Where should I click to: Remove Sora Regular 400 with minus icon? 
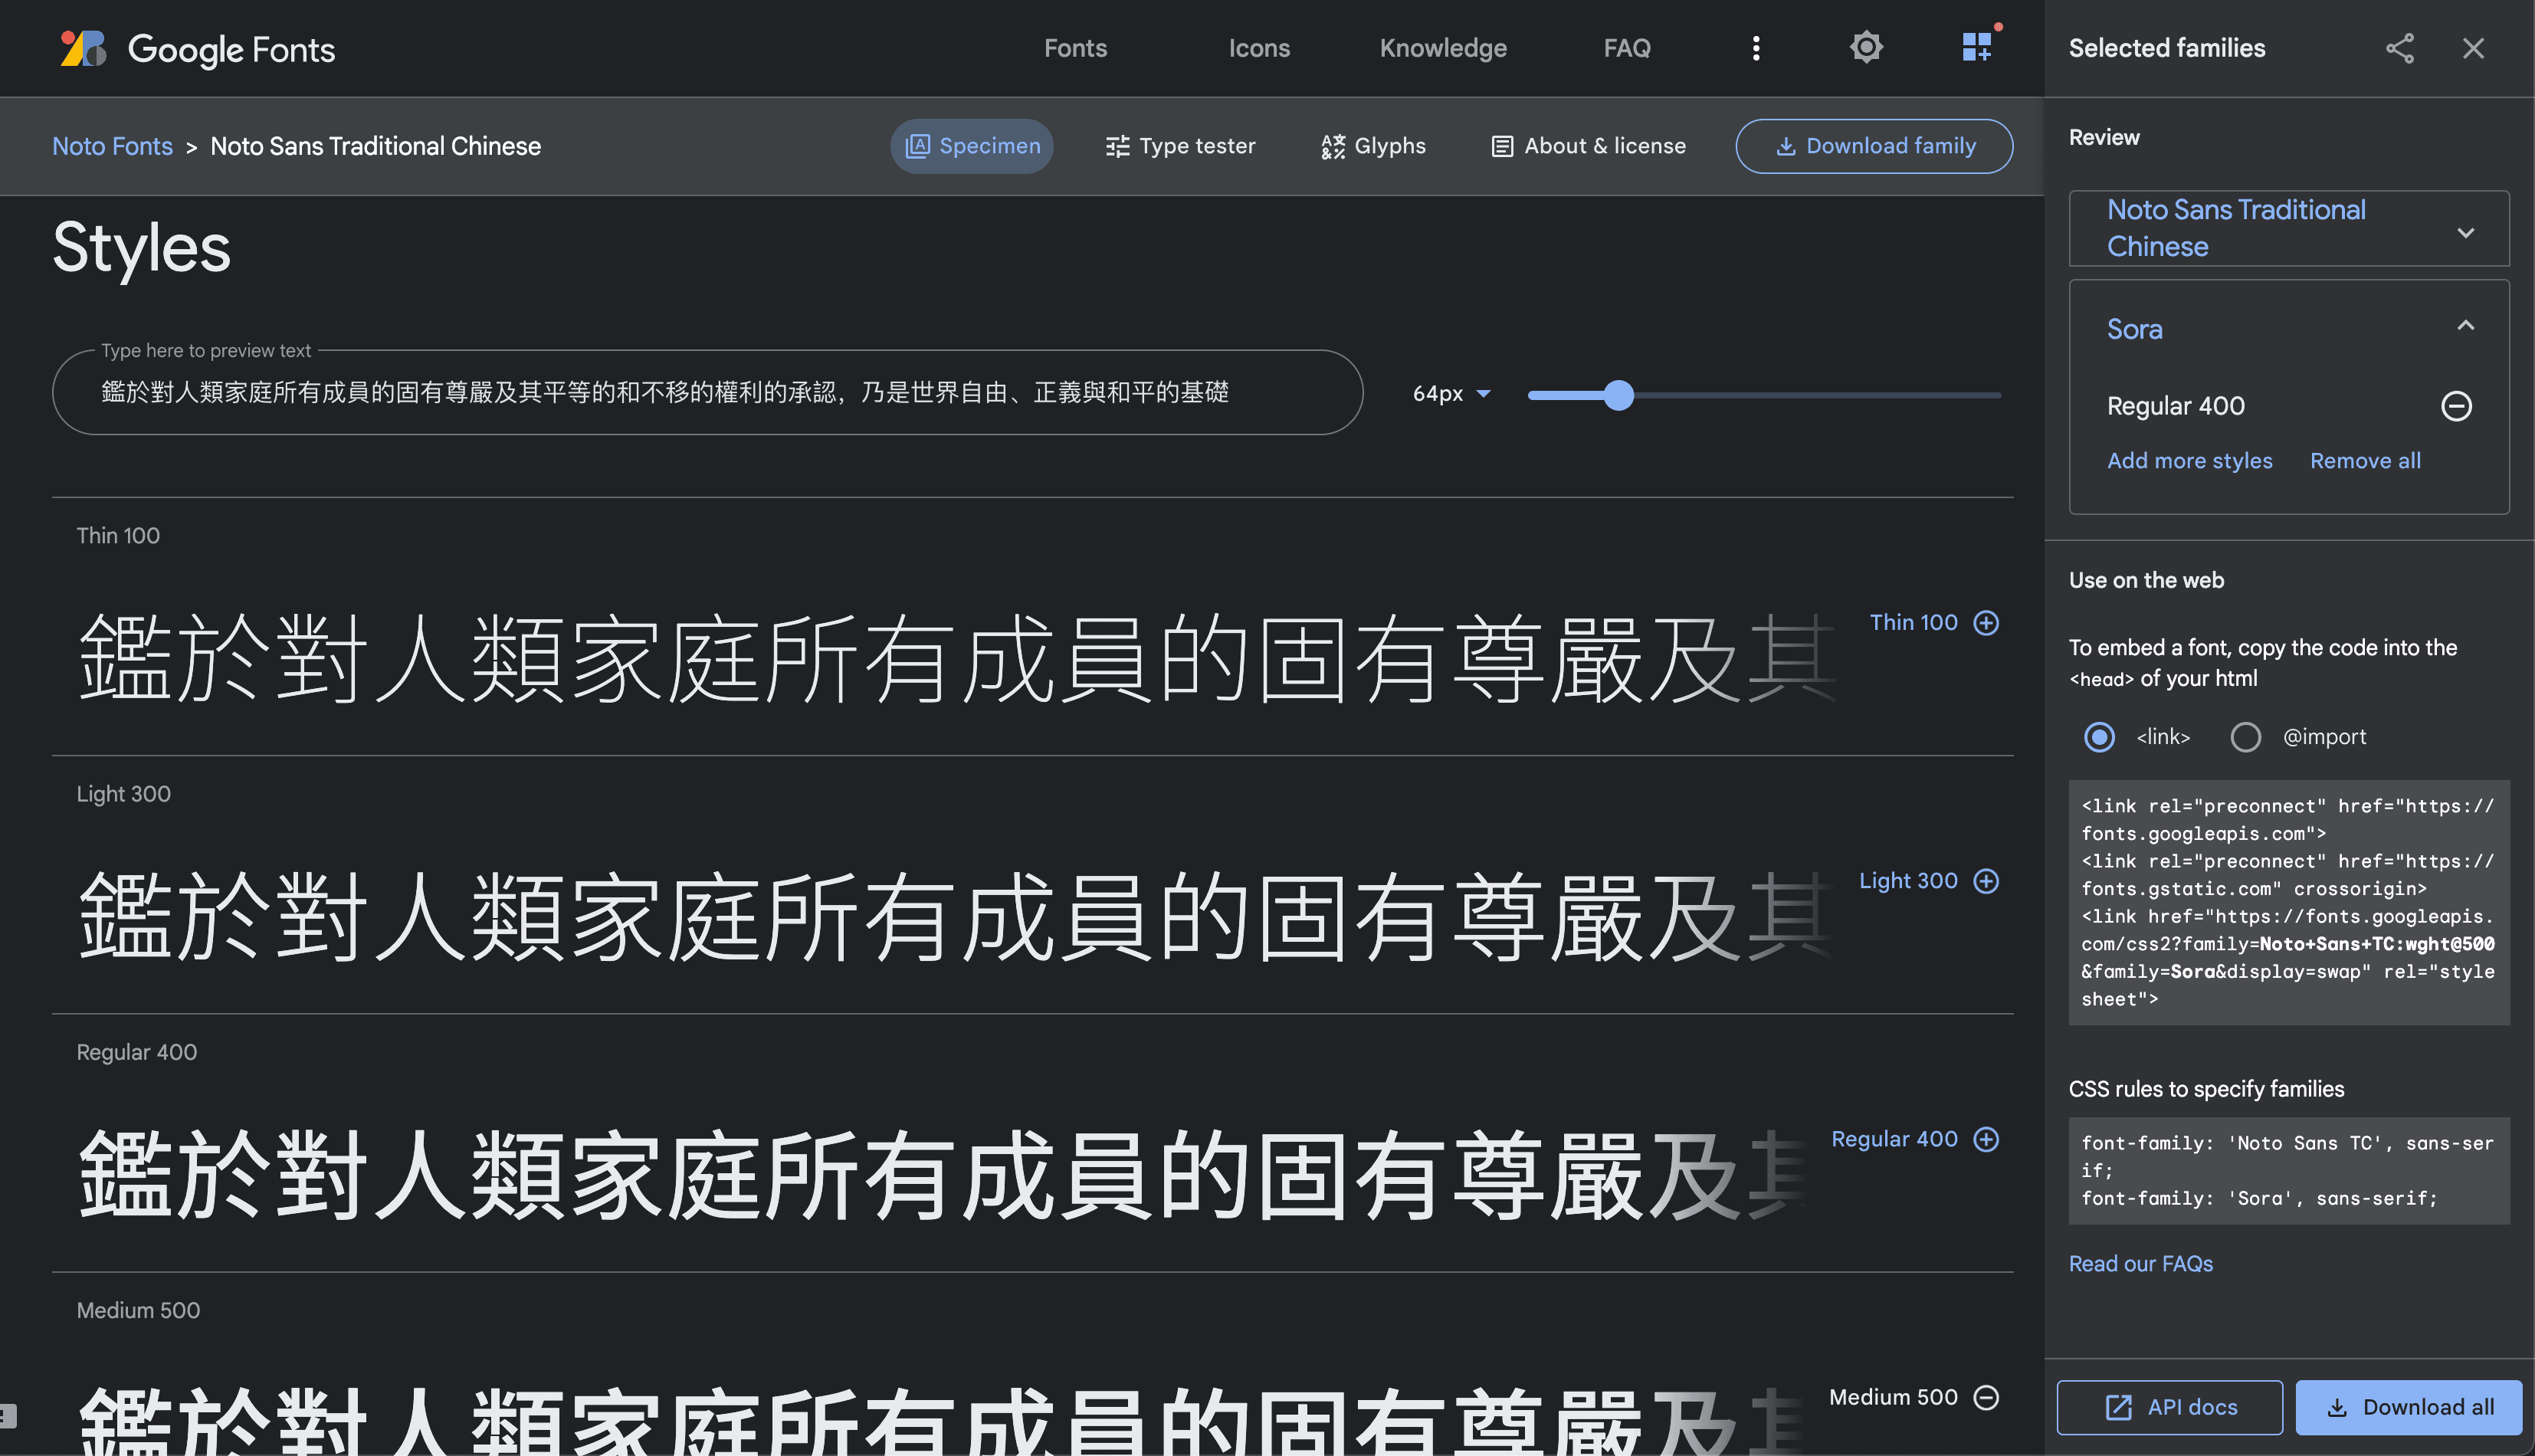2456,405
